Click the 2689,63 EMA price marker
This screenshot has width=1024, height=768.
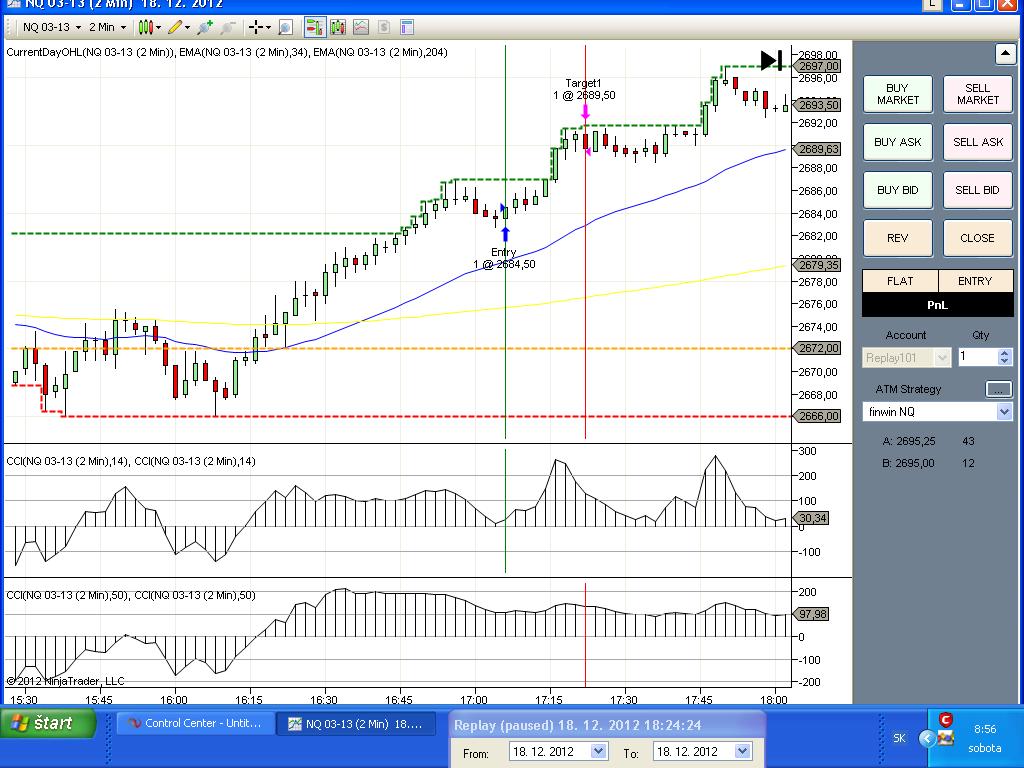[818, 150]
